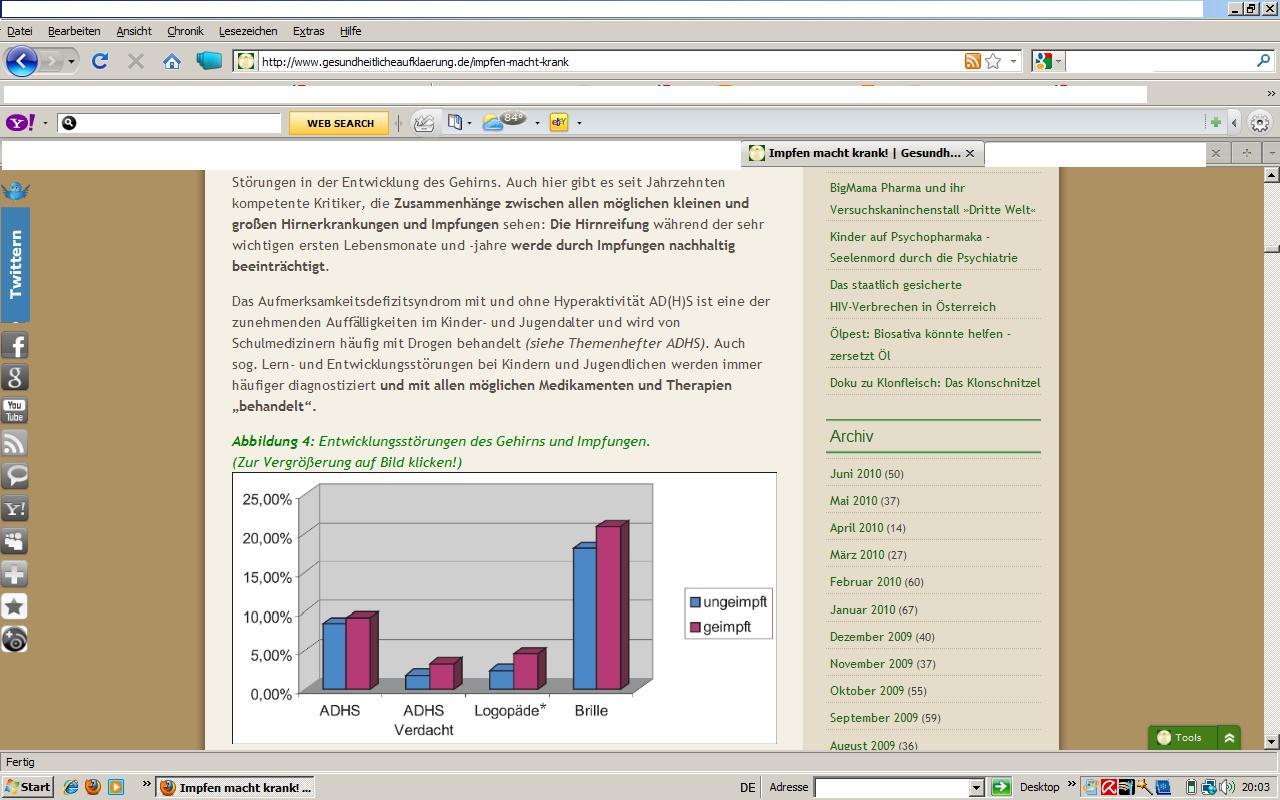1280x800 pixels.
Task: Click the vaccination bar chart image
Action: coord(504,607)
